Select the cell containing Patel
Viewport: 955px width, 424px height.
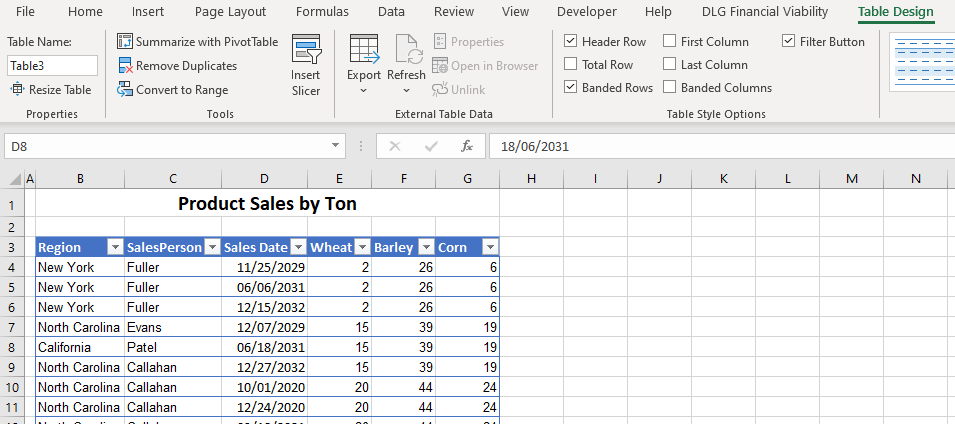[x=173, y=347]
